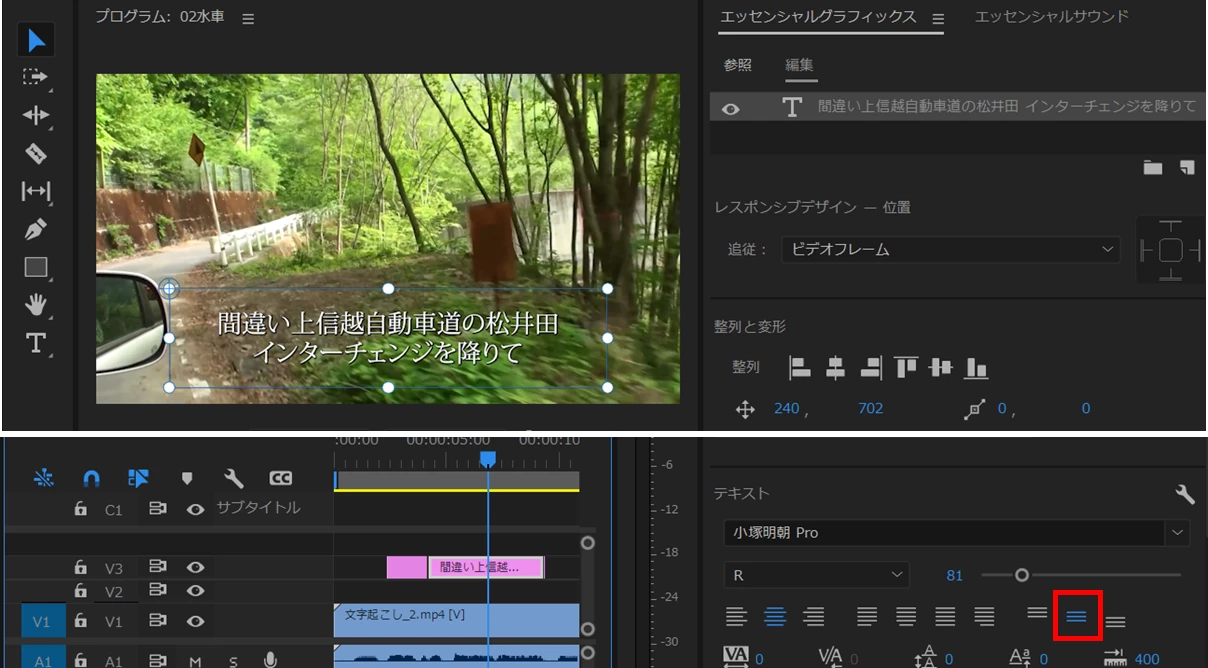Image resolution: width=1208 pixels, height=668 pixels.
Task: Click the responsive design pin widget
Action: coord(1171,250)
